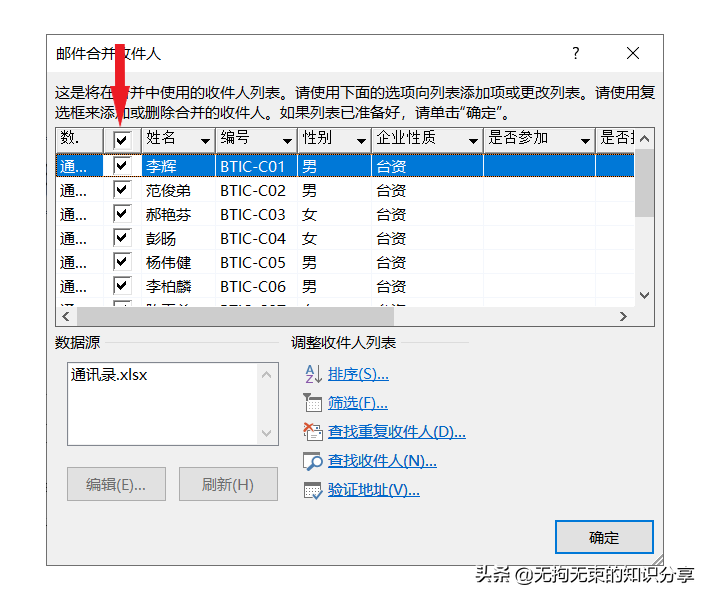Click the 数. column header
Screen dimensions: 710x599
[x=80, y=140]
